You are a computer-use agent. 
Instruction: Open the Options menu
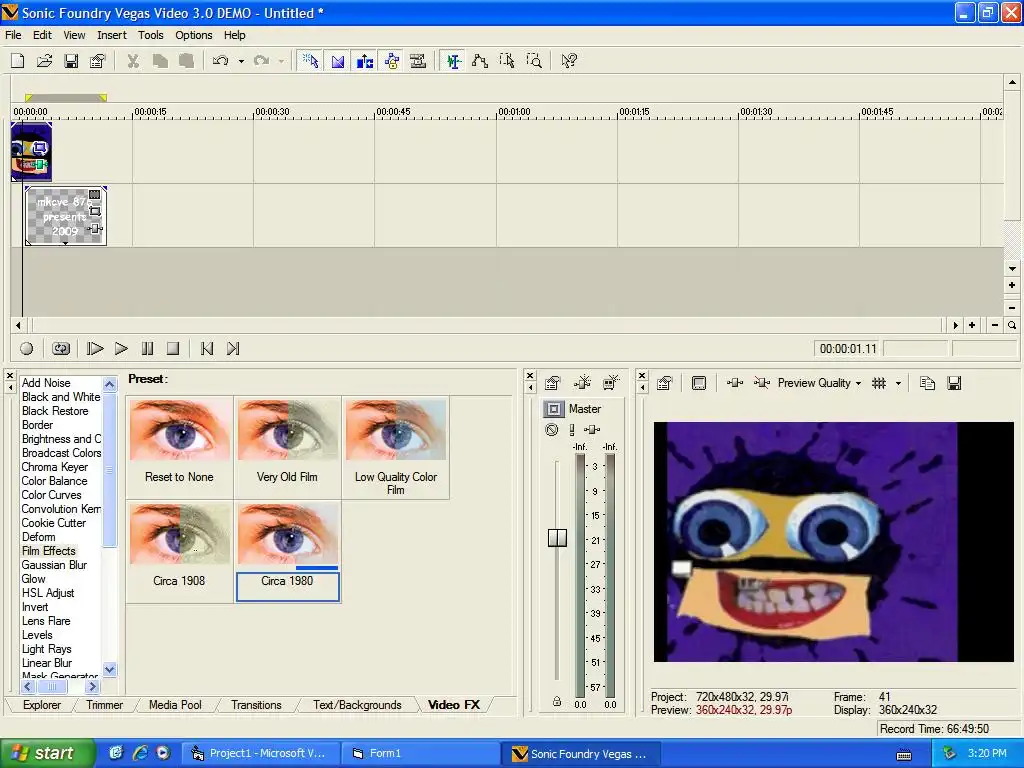point(193,35)
